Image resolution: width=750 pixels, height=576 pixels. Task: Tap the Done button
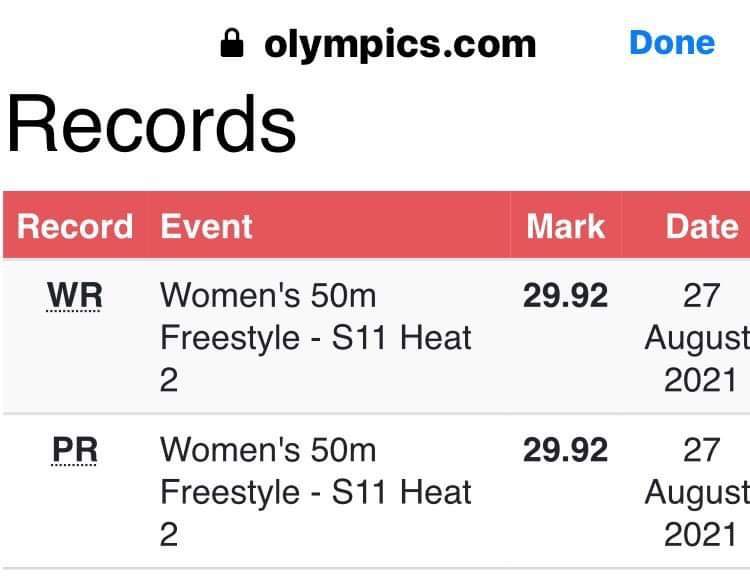tap(672, 43)
